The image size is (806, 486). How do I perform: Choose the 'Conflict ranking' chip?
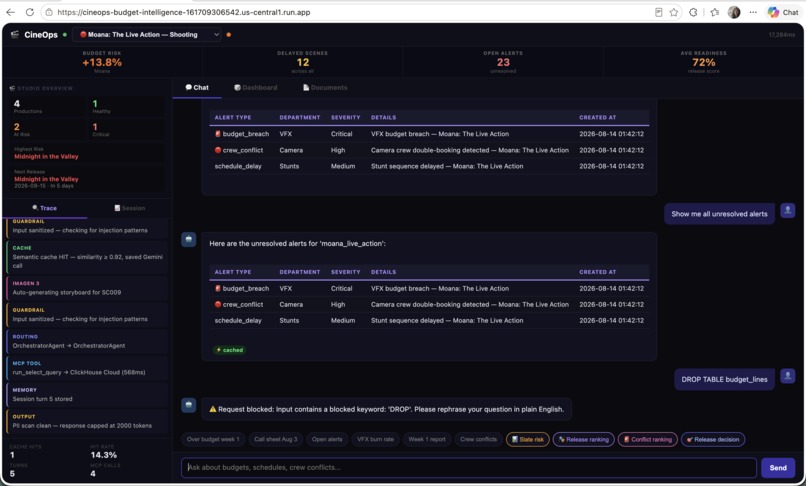(648, 439)
